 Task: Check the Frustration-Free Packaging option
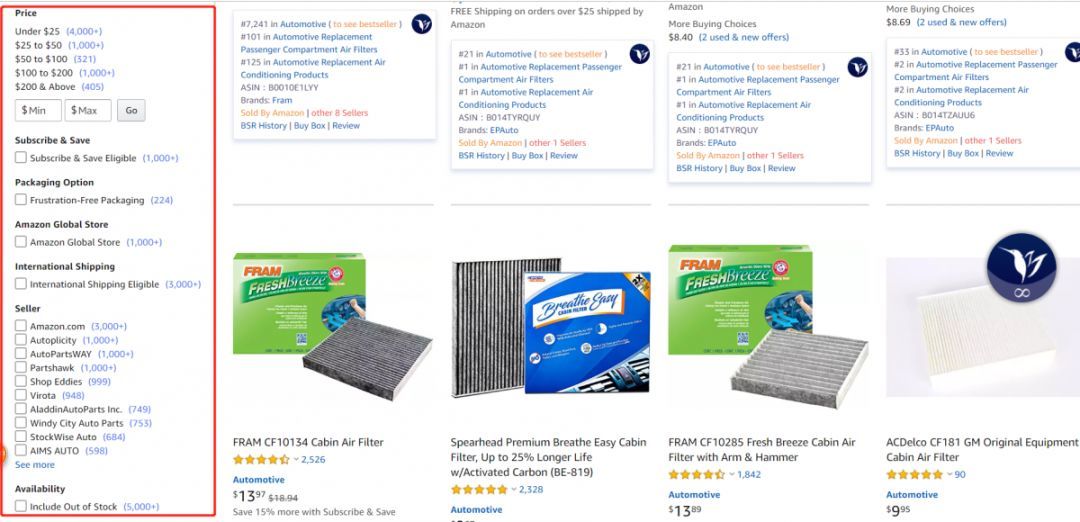point(21,200)
